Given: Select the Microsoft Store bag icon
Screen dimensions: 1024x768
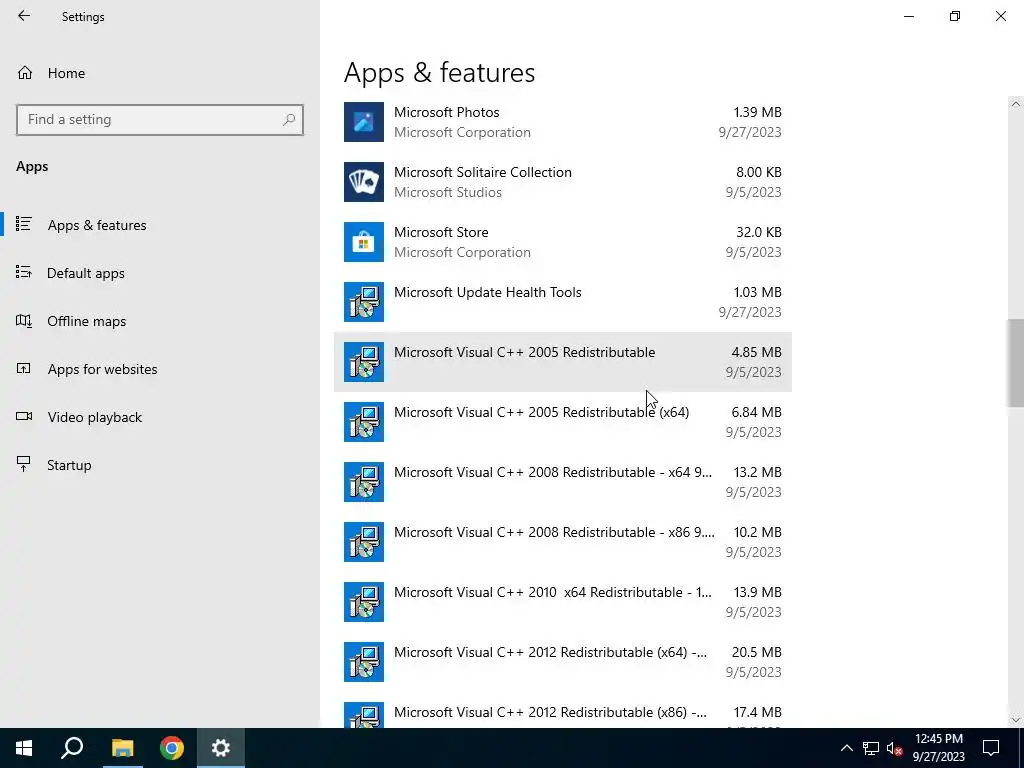Looking at the screenshot, I should click(364, 242).
